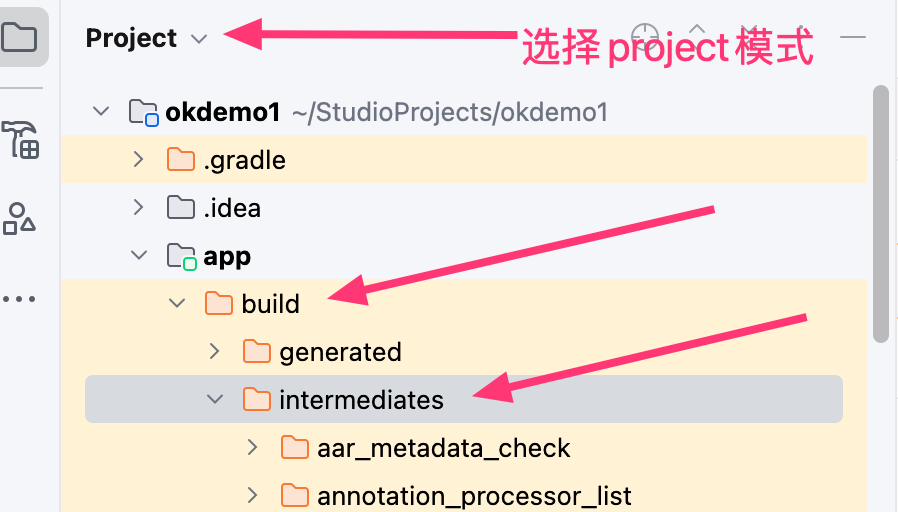Viewport: 898px width, 512px height.
Task: Open More tool windows ellipsis
Action: tap(20, 298)
